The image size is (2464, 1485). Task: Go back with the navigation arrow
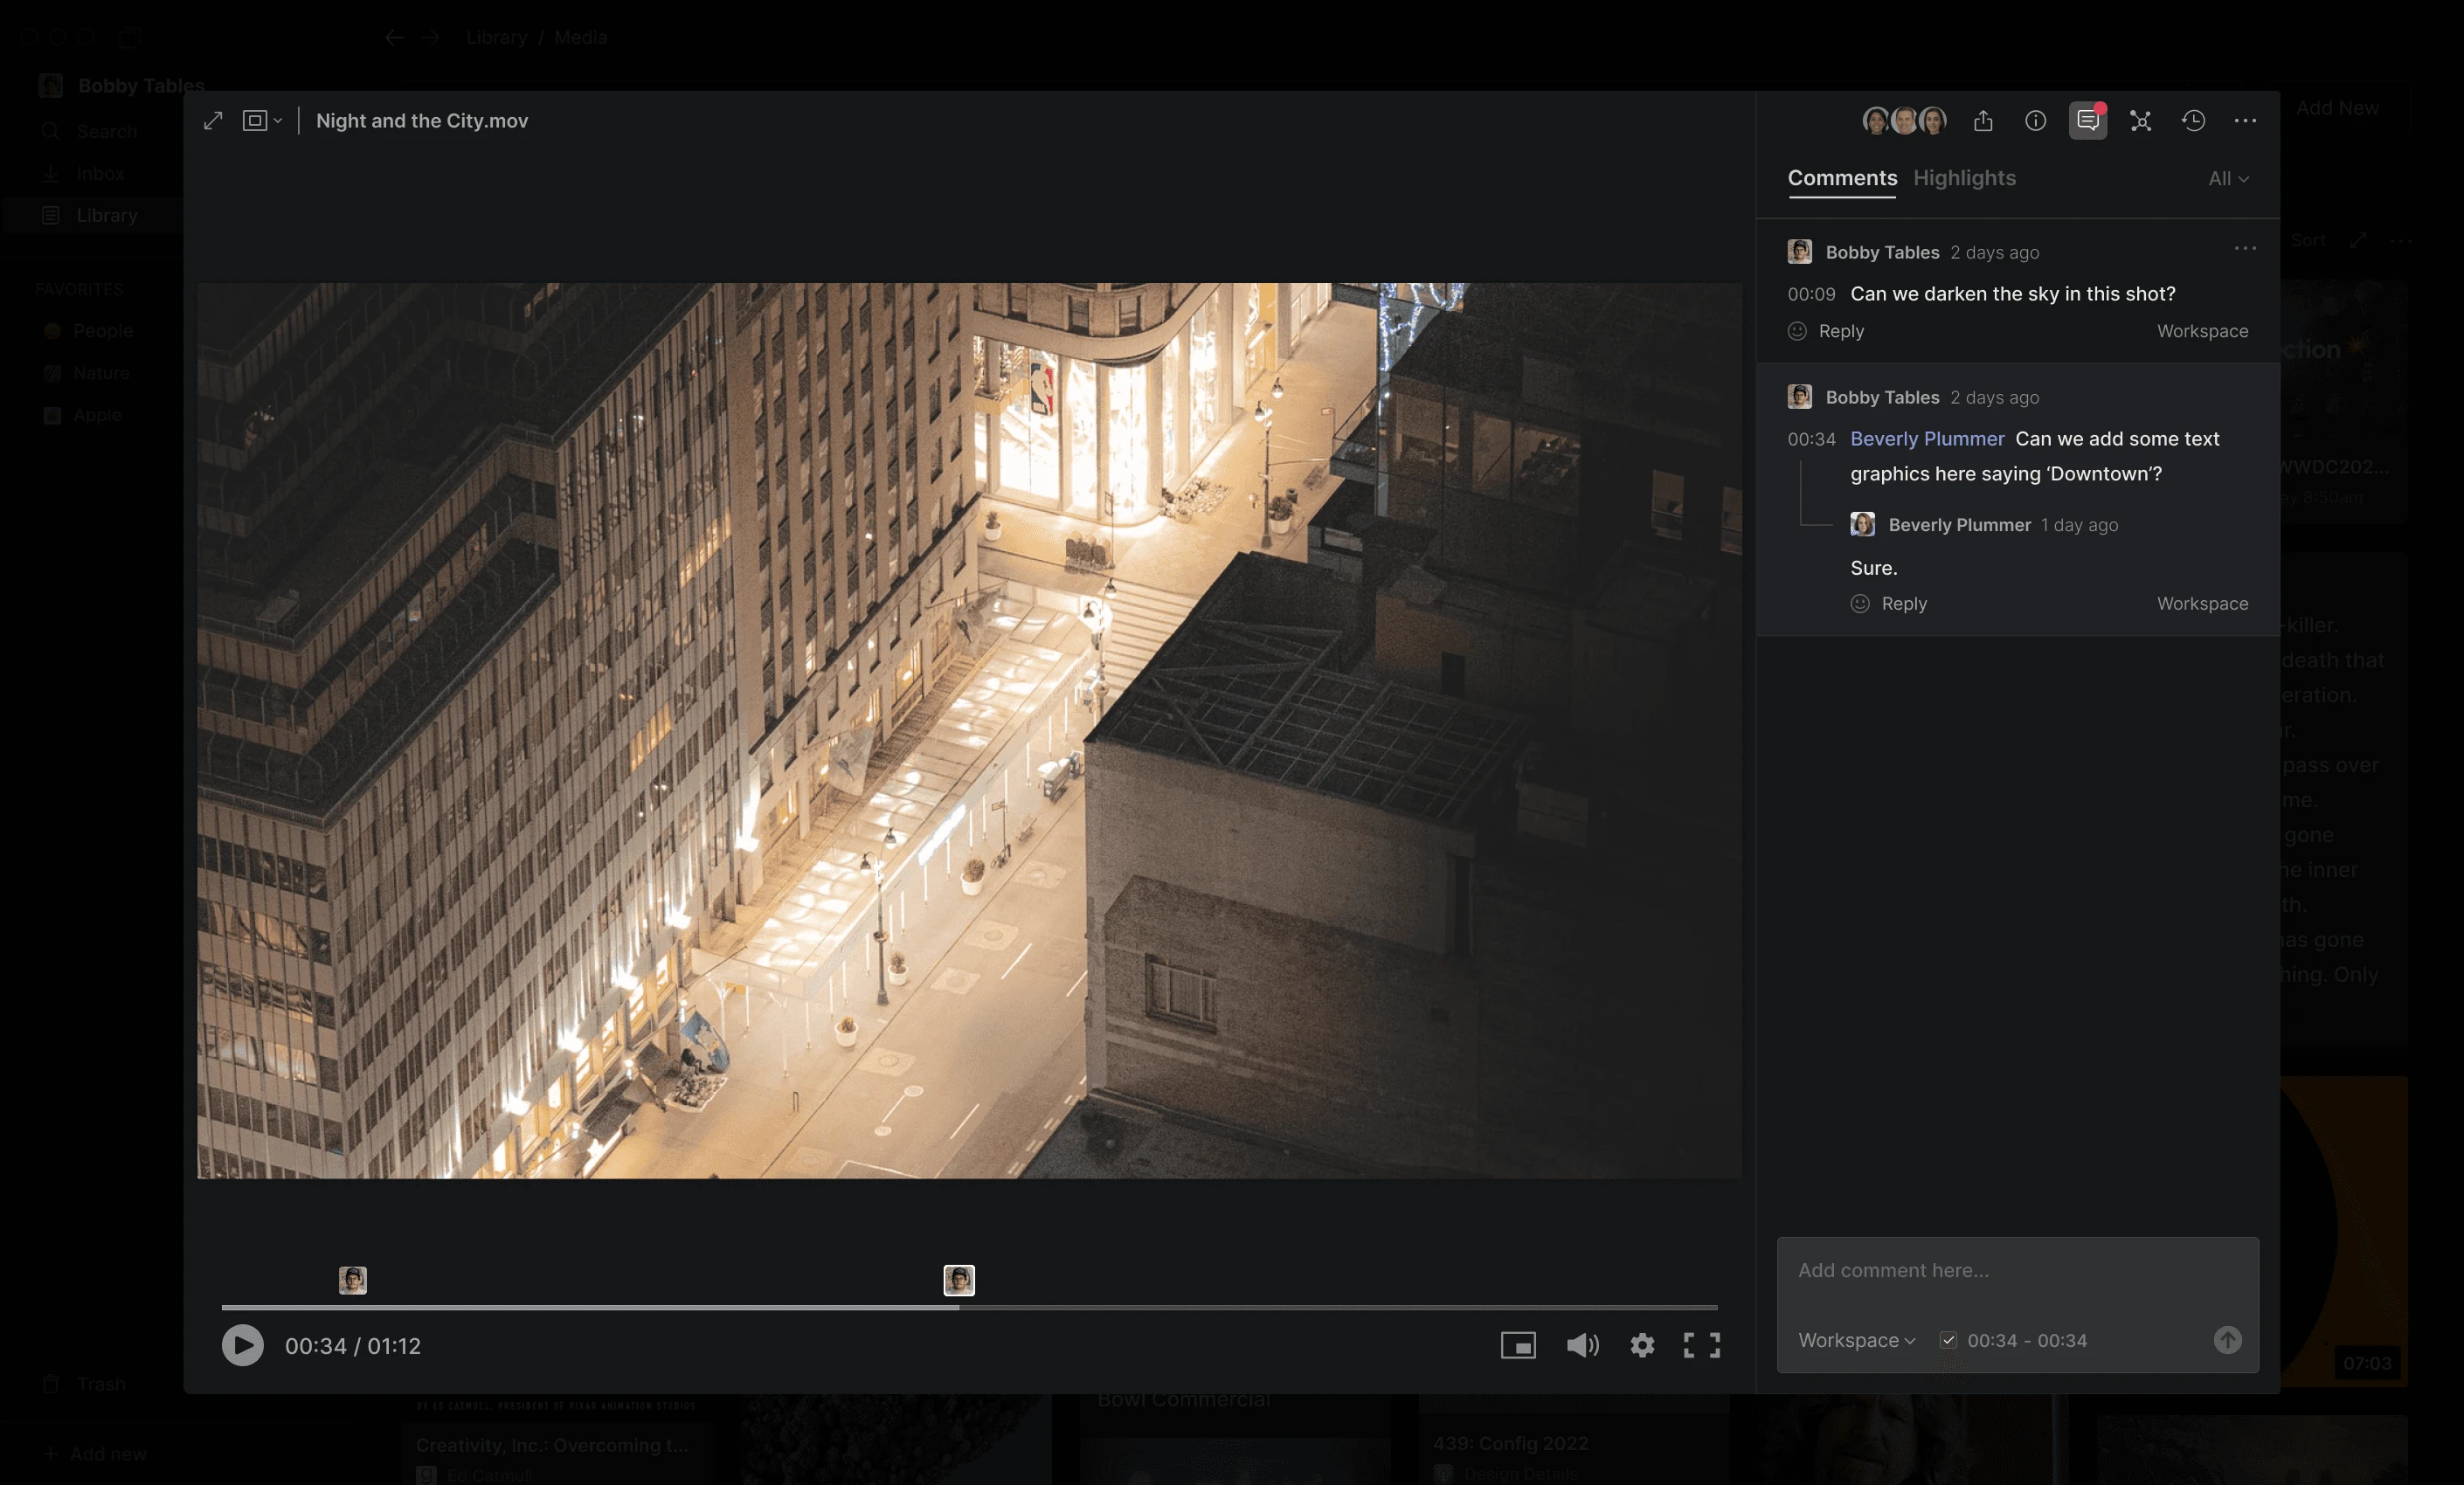click(x=394, y=37)
